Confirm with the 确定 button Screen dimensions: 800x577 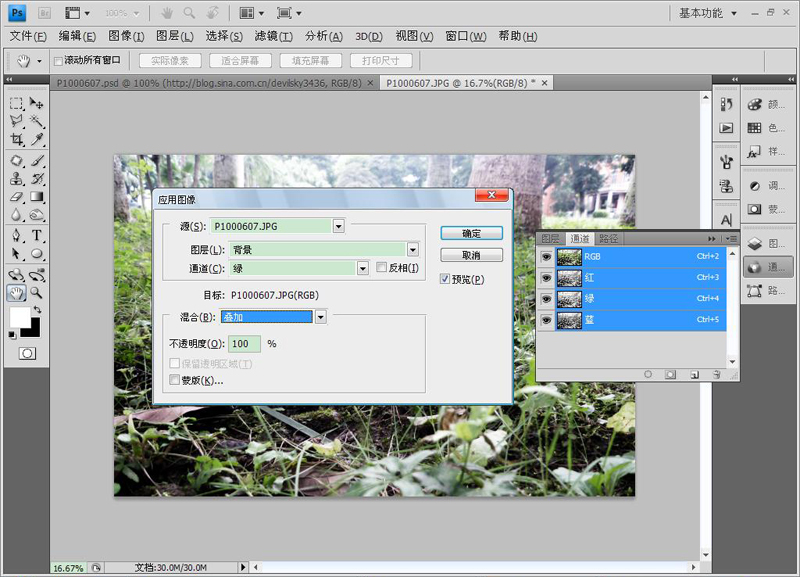(471, 233)
